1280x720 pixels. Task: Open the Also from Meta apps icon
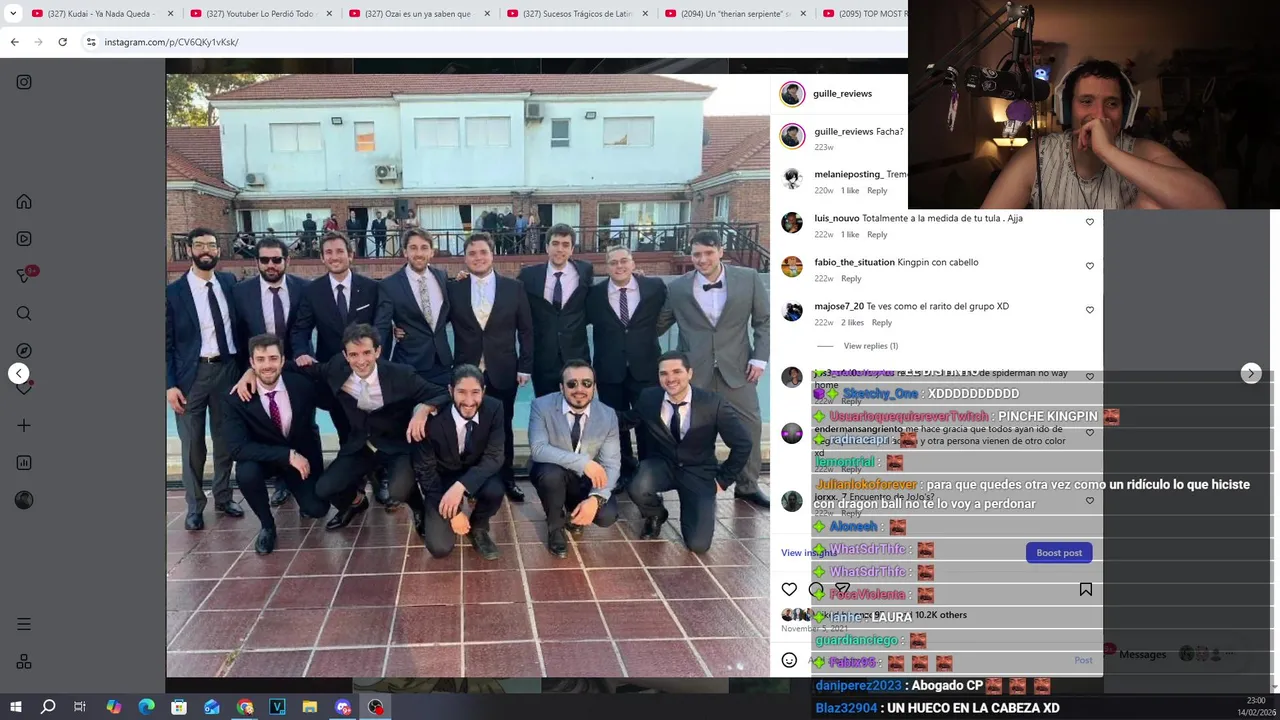pos(24,661)
